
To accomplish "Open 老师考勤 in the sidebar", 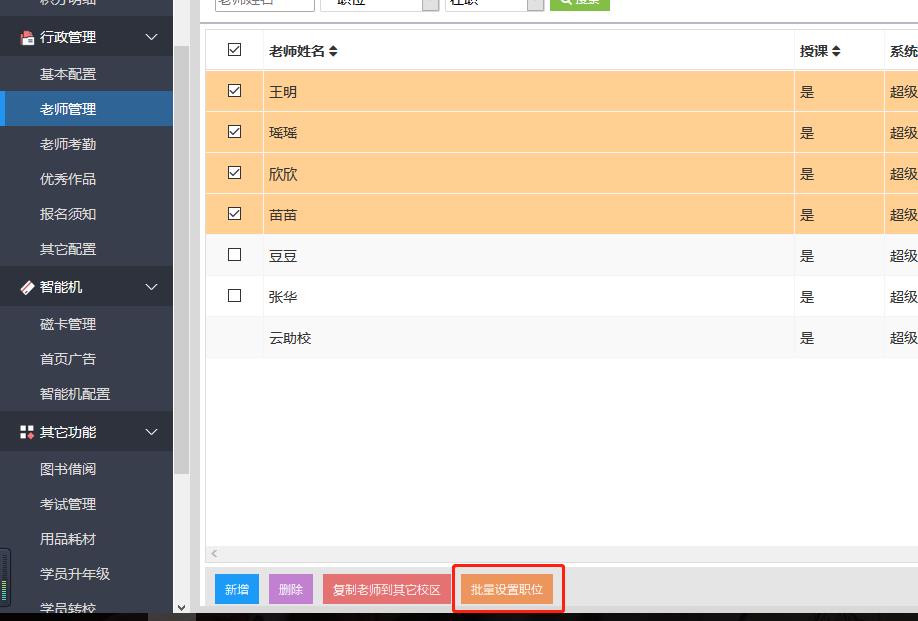I will click(68, 144).
